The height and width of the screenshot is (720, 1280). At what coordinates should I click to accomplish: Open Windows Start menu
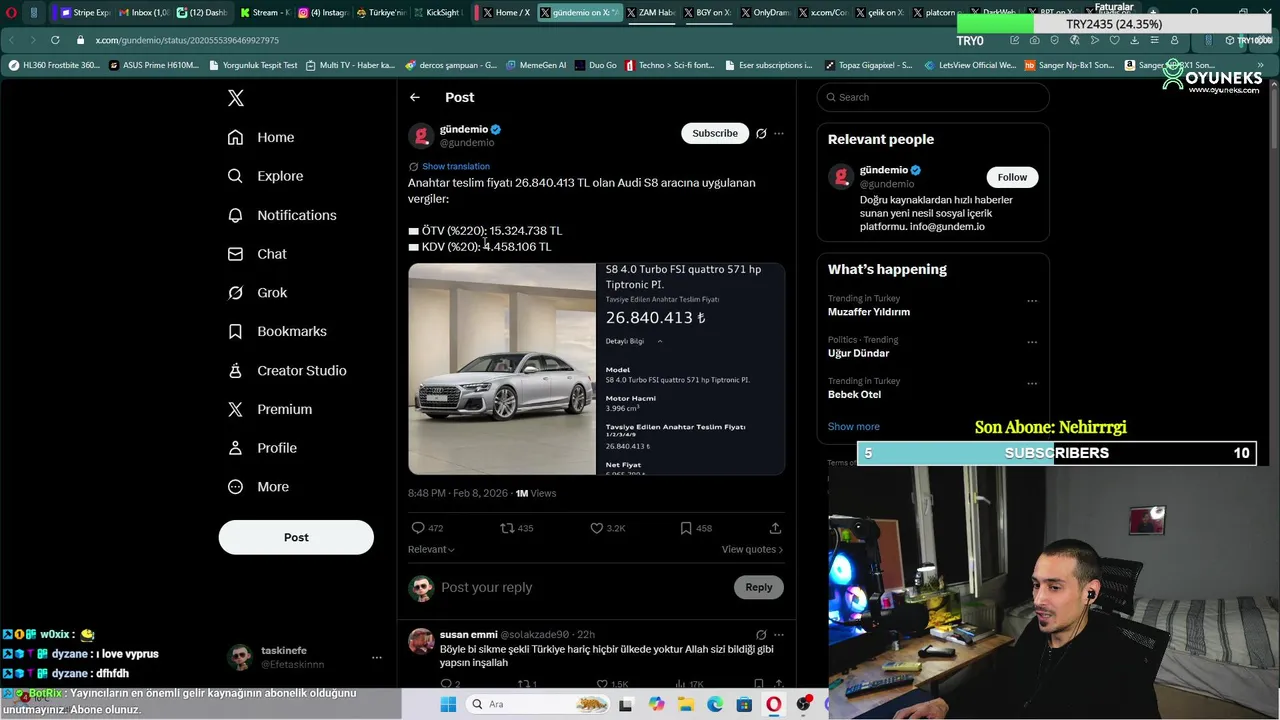tap(448, 704)
